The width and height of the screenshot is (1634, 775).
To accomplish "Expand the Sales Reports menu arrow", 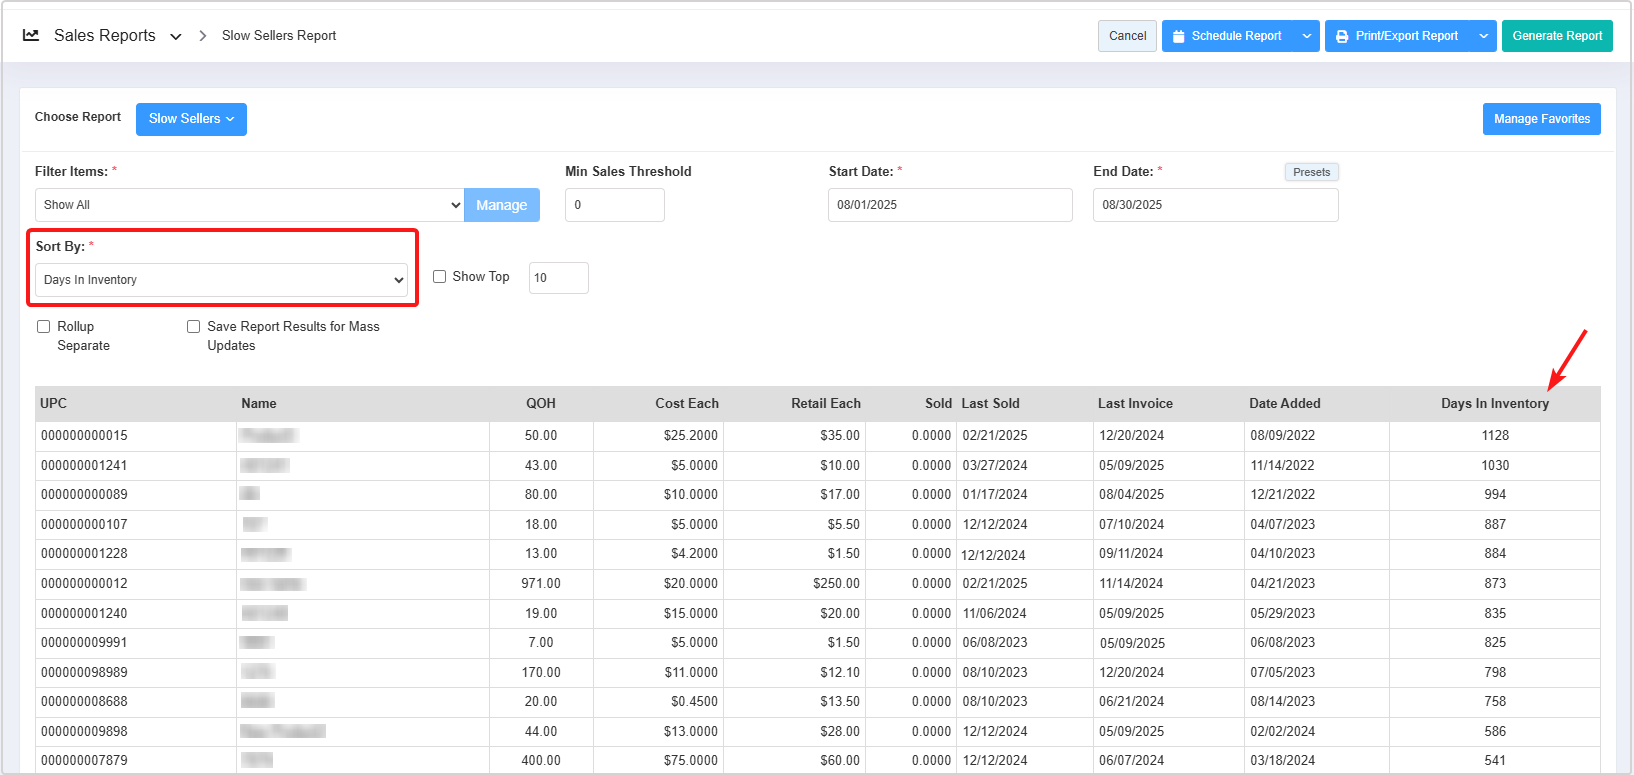I will click(176, 37).
